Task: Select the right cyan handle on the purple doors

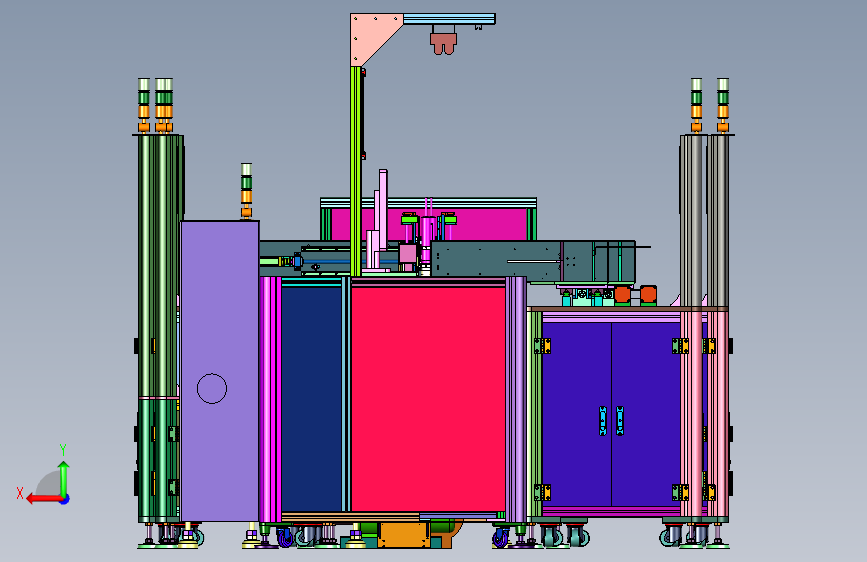Action: tap(620, 421)
